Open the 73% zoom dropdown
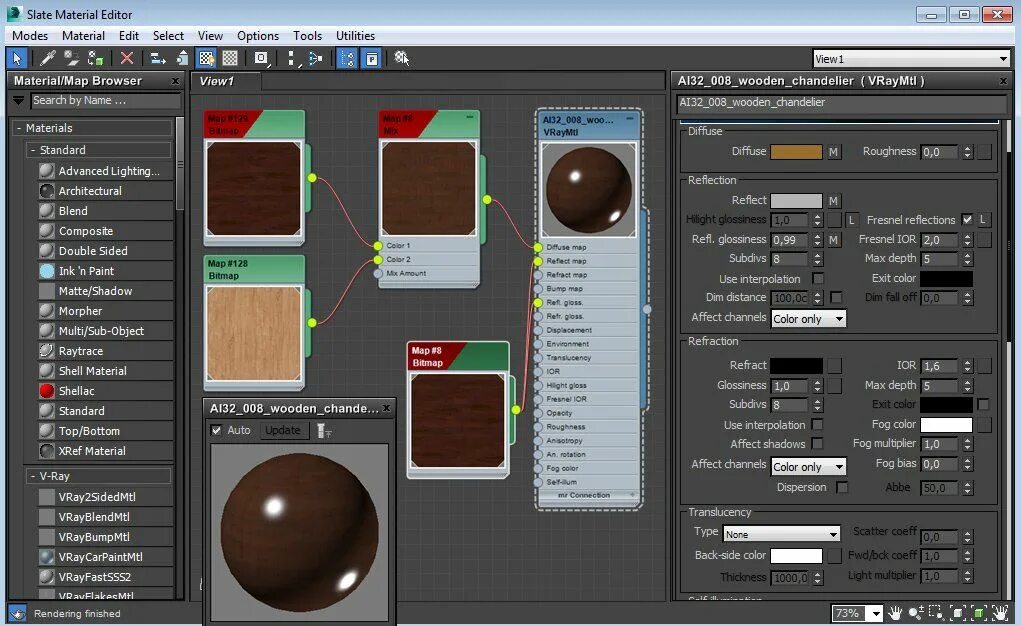The image size is (1021, 626). pos(876,614)
